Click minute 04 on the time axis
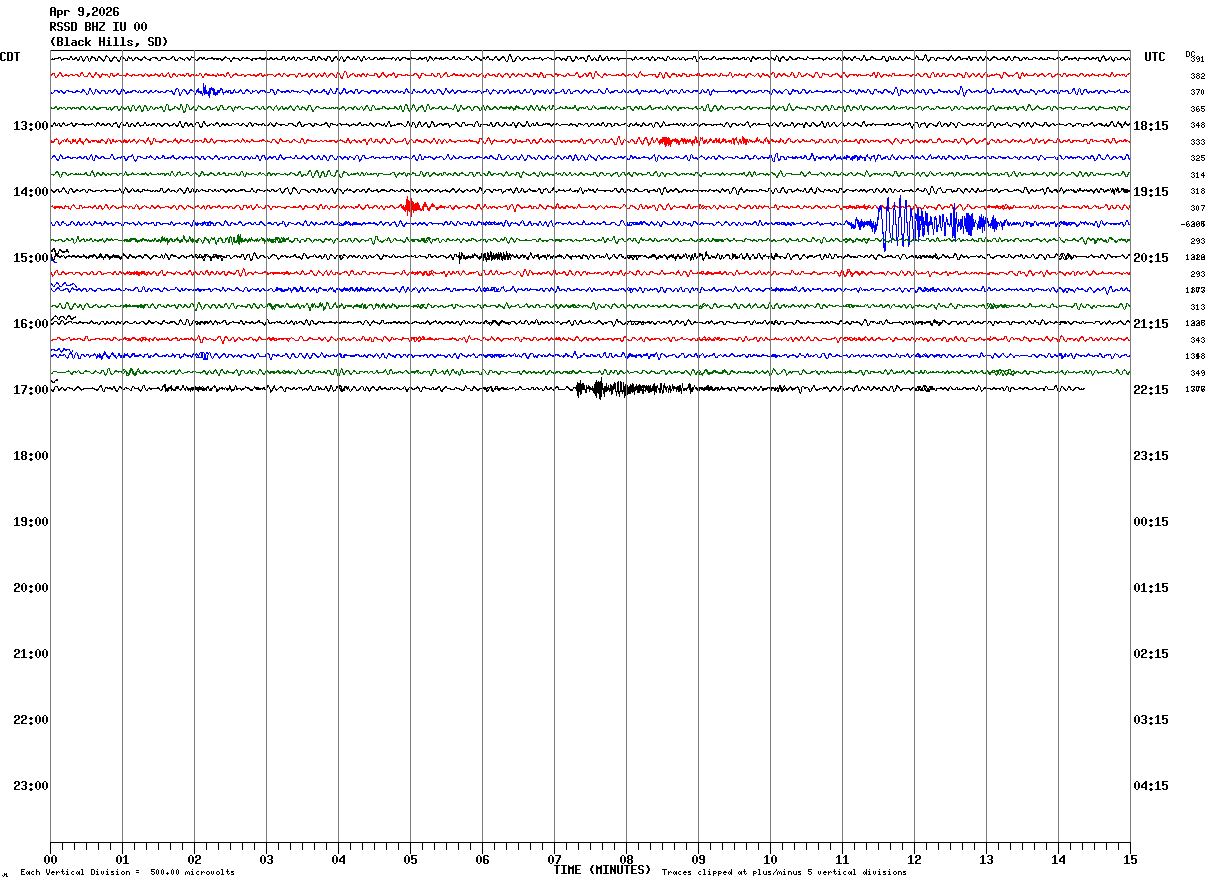Viewport: 1210px width, 886px height. click(x=338, y=859)
